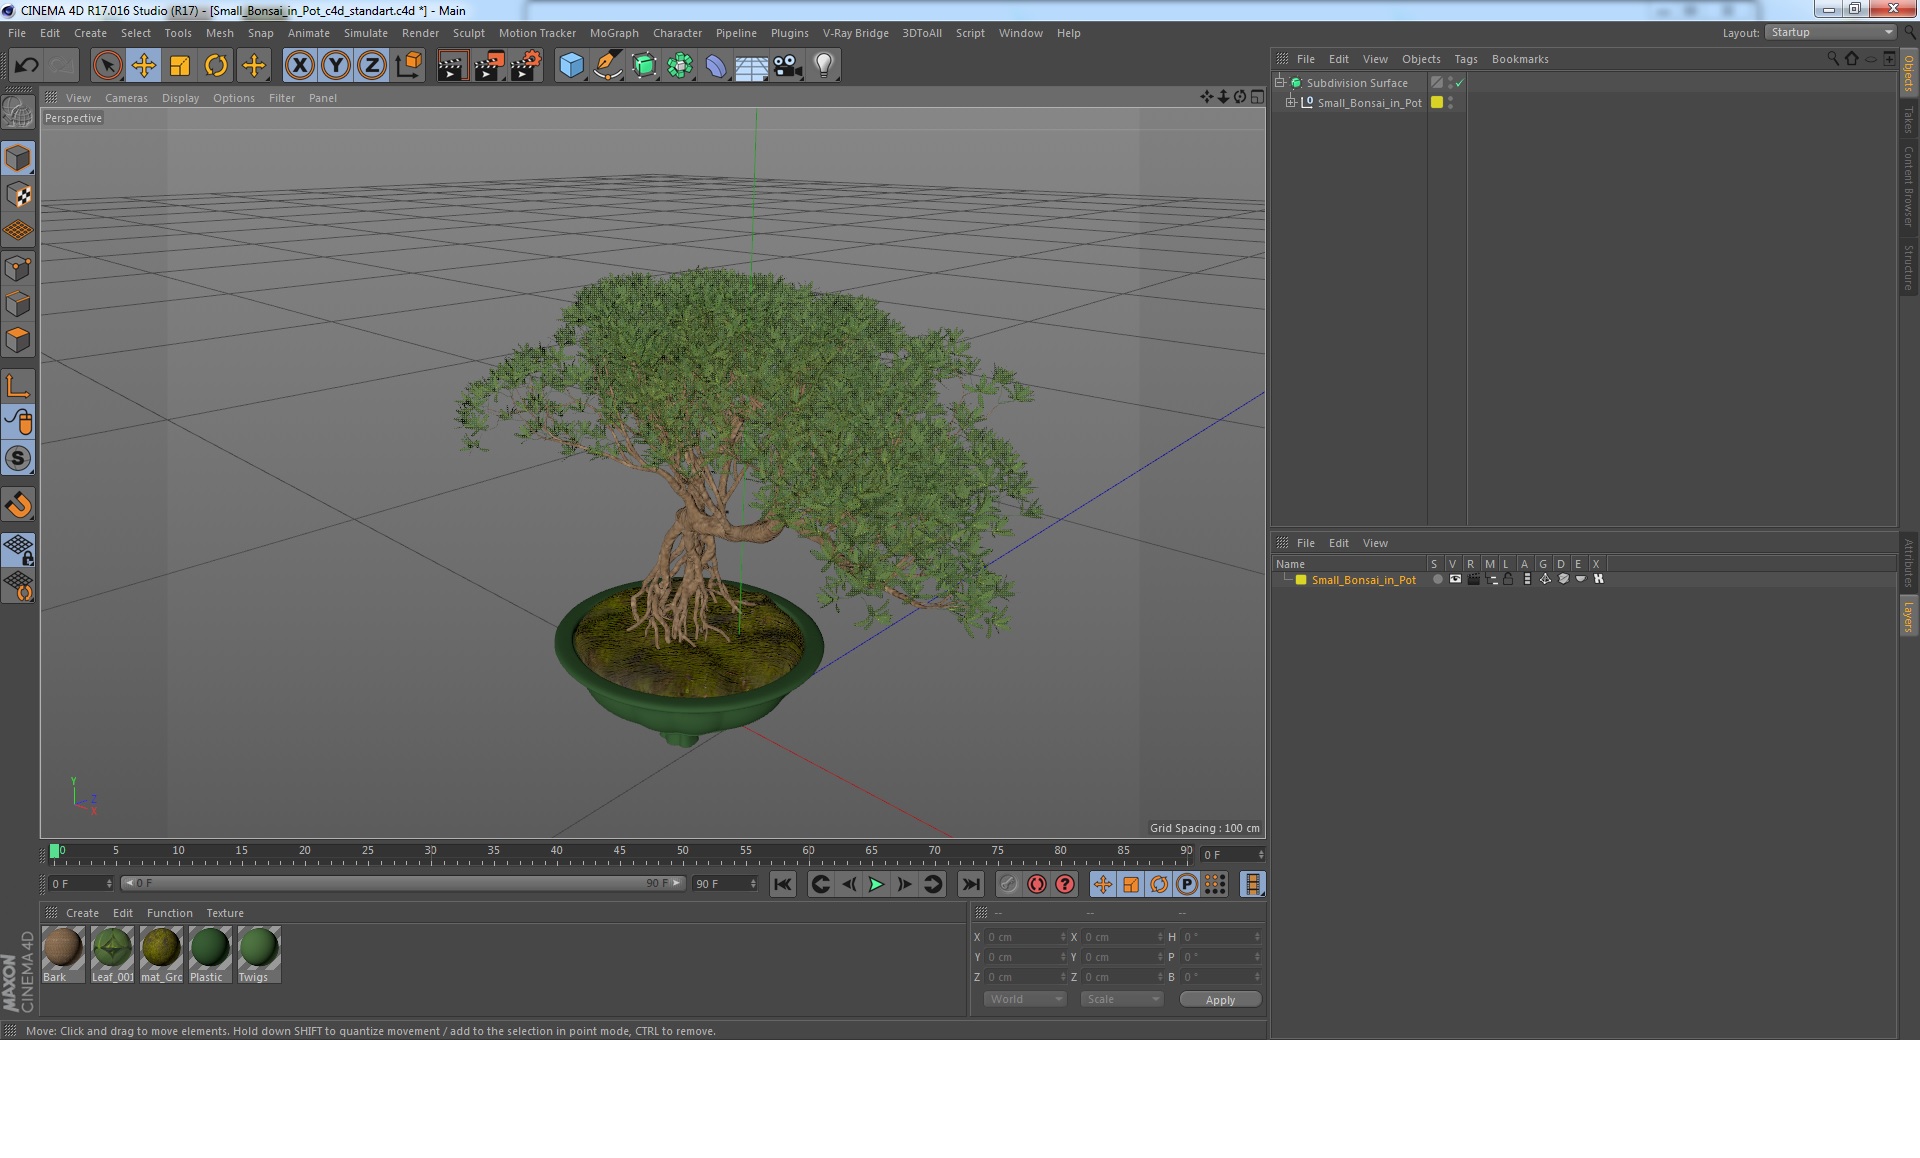Image resolution: width=1920 pixels, height=1158 pixels.
Task: Open the array modeling objects icon
Action: click(x=680, y=66)
